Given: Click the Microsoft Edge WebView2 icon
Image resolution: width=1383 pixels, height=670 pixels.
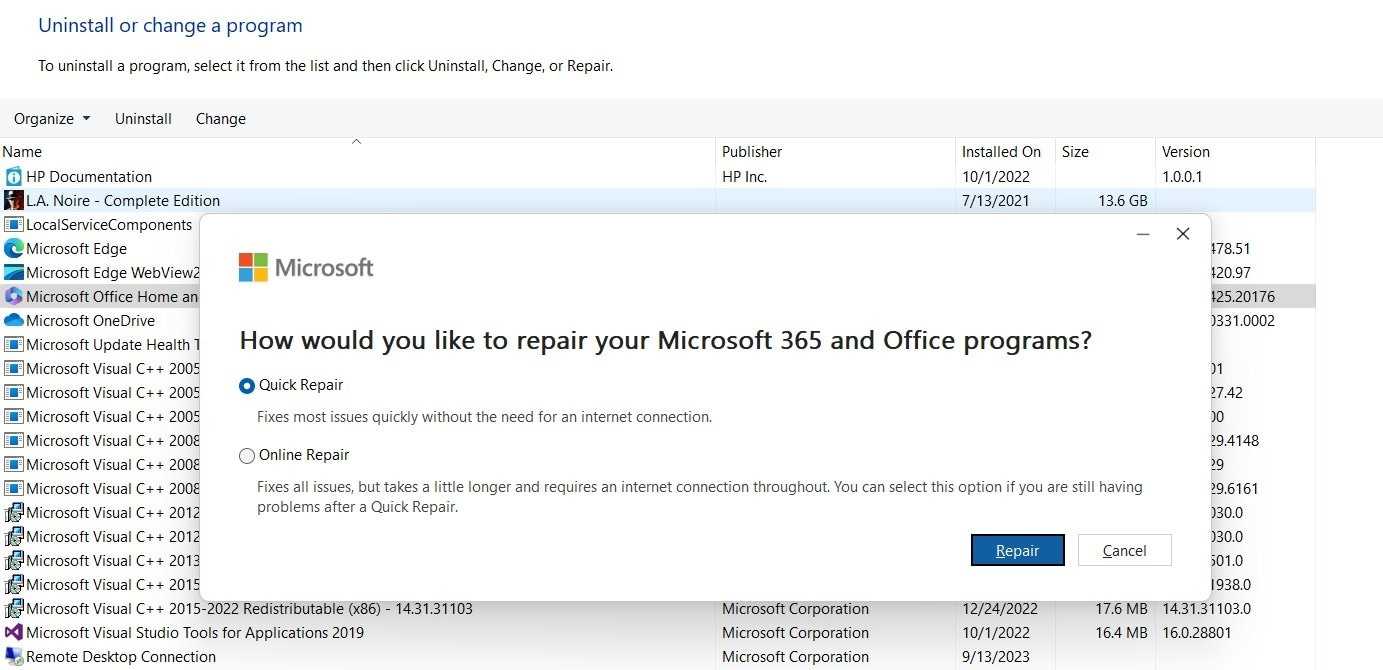Looking at the screenshot, I should coord(13,273).
